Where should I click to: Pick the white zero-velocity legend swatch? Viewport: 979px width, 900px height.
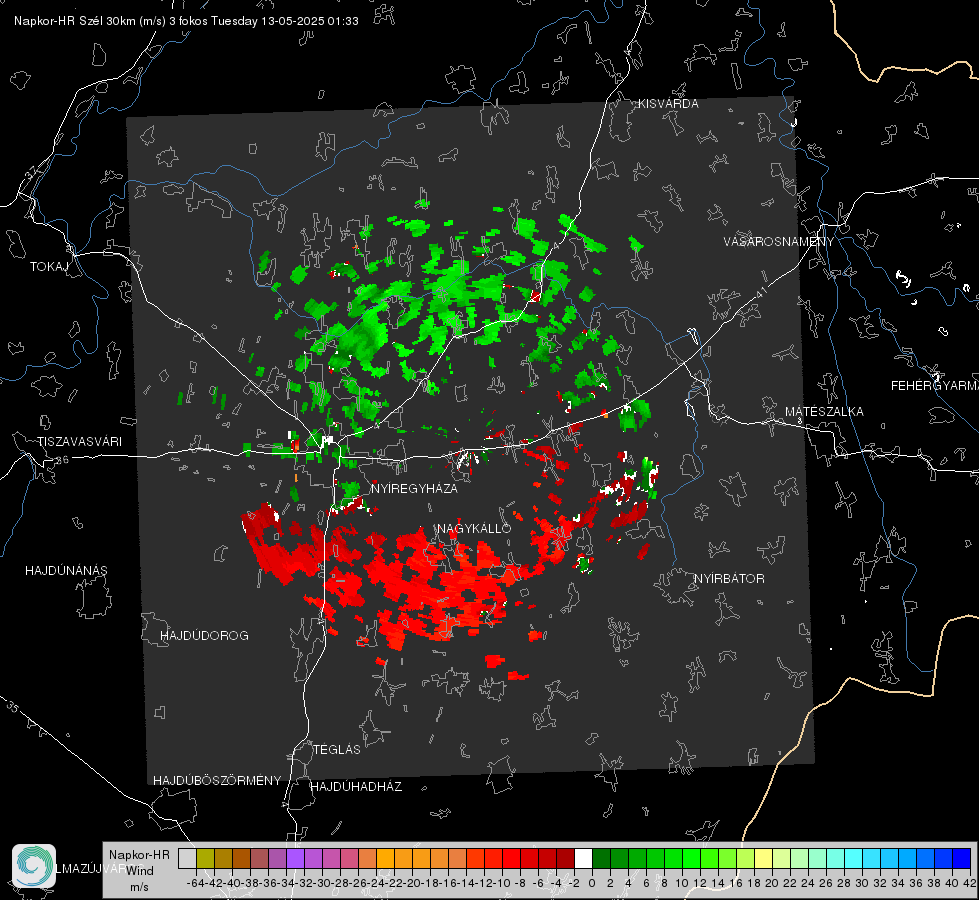(583, 858)
